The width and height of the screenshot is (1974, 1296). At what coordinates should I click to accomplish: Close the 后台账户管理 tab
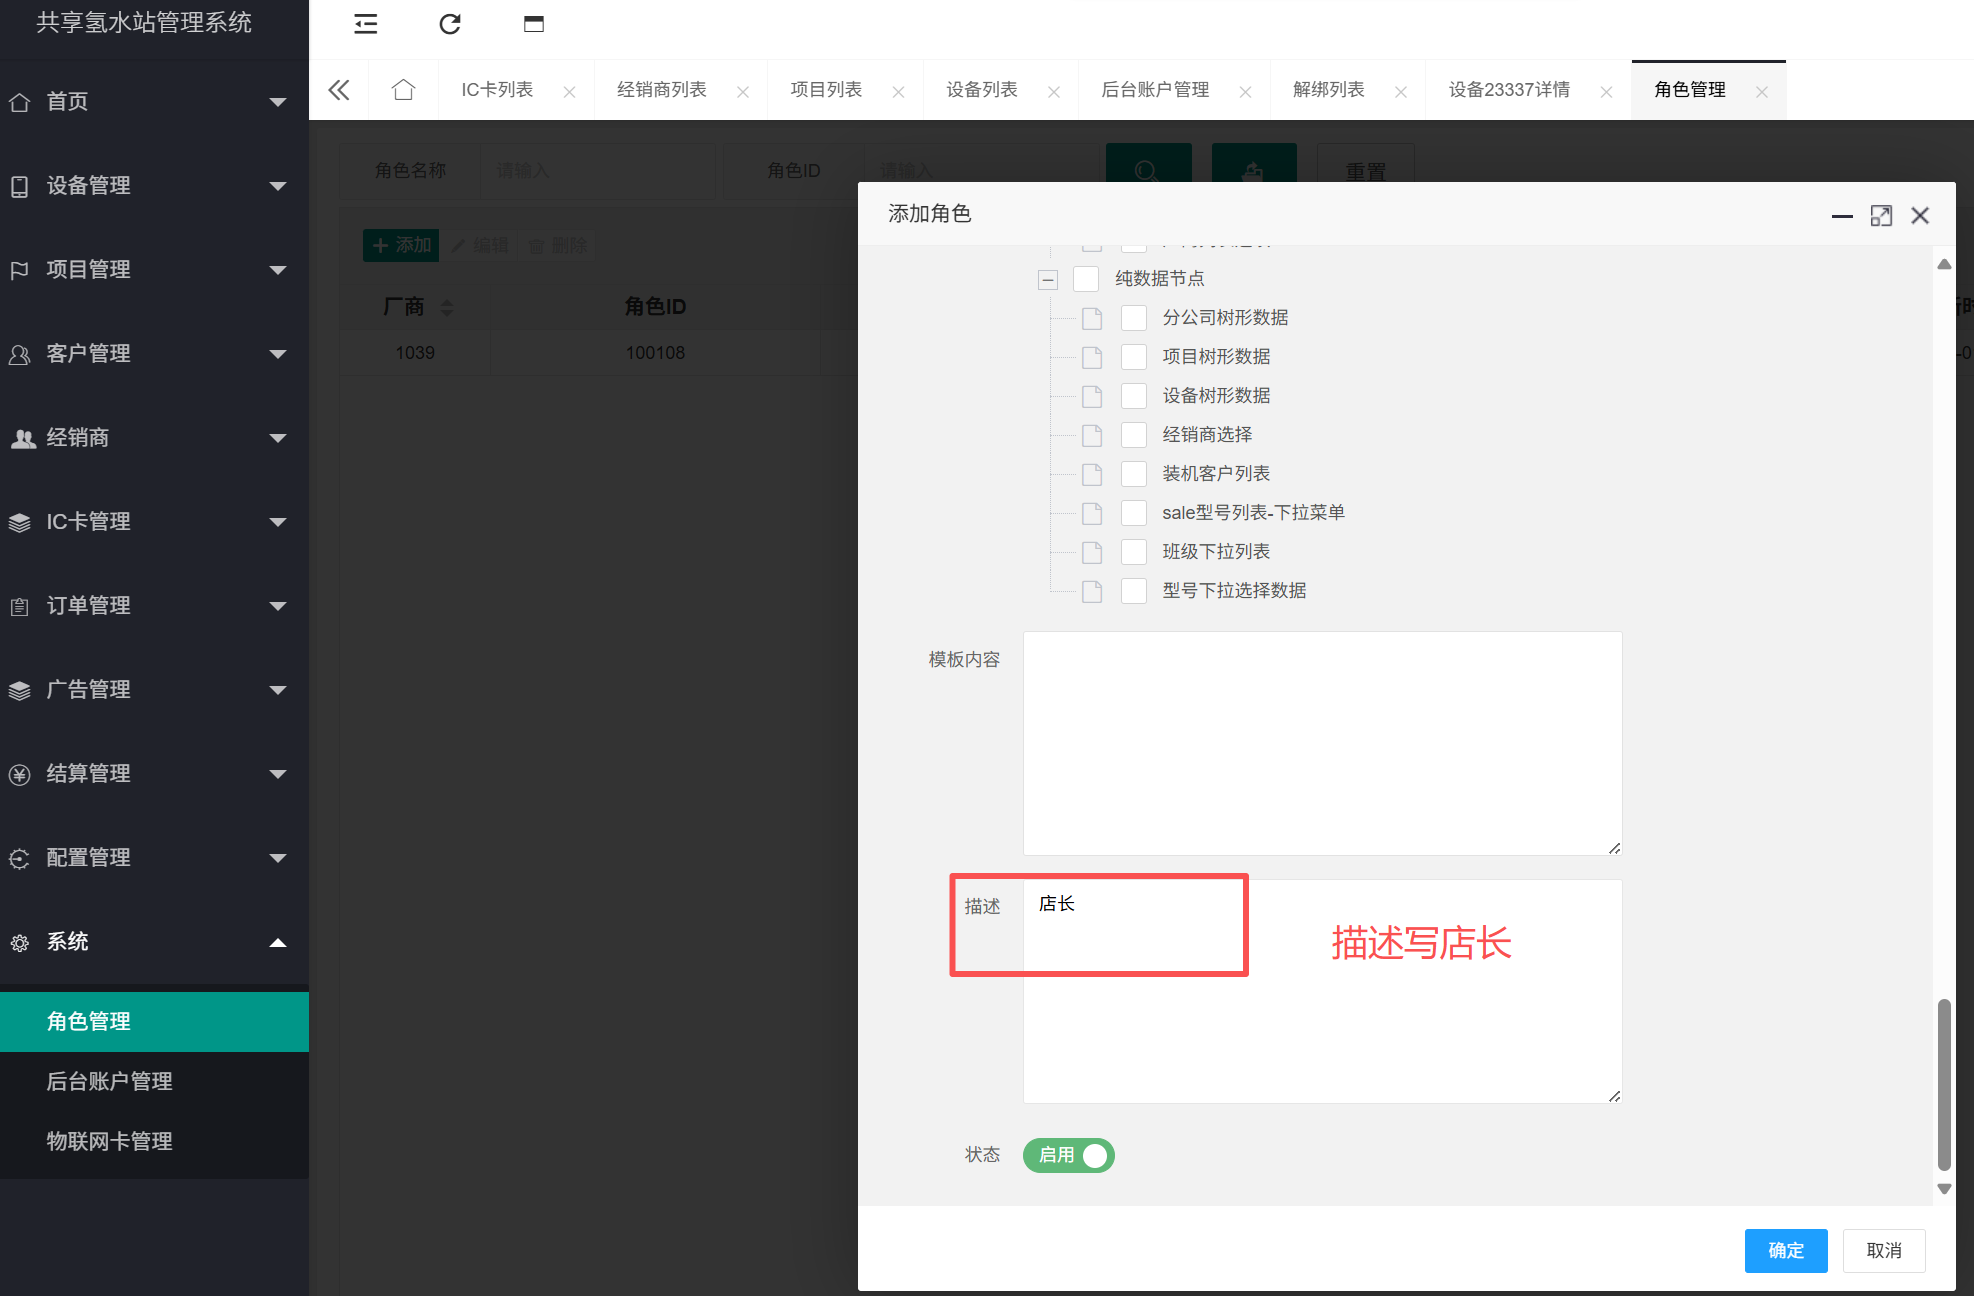click(1246, 92)
